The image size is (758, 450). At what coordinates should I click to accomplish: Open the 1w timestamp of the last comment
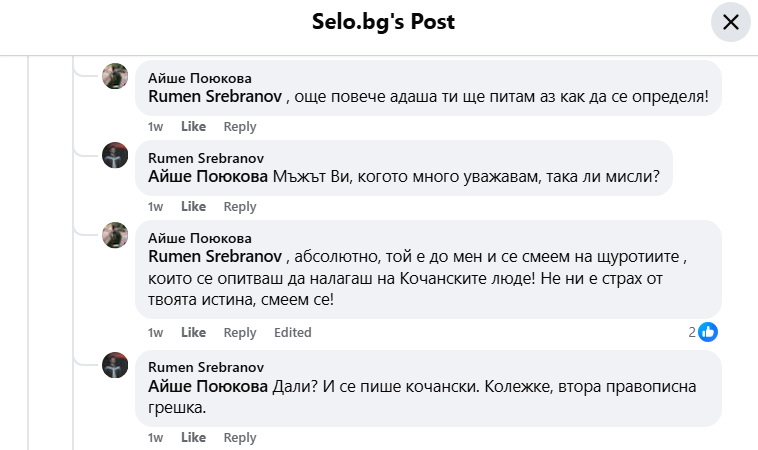(156, 438)
